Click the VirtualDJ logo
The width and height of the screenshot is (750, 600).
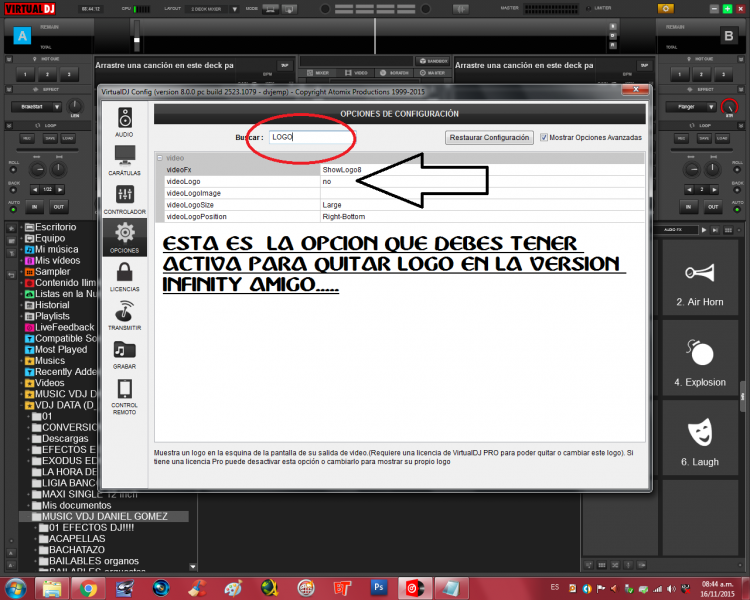30,9
